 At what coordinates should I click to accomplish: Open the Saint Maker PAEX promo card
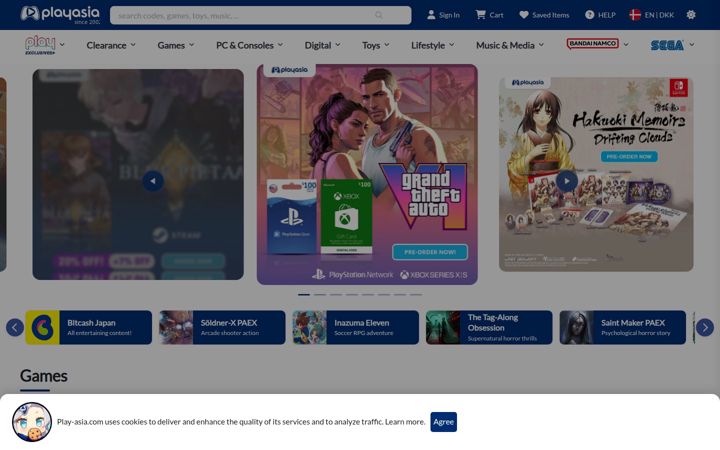(623, 327)
